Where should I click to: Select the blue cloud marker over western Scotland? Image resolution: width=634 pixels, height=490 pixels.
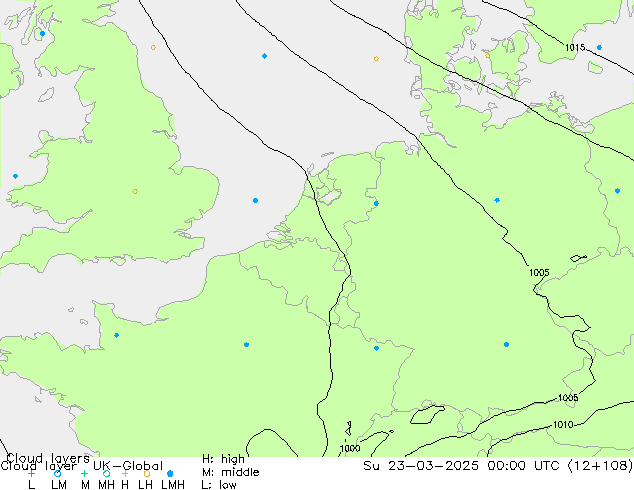click(x=42, y=34)
